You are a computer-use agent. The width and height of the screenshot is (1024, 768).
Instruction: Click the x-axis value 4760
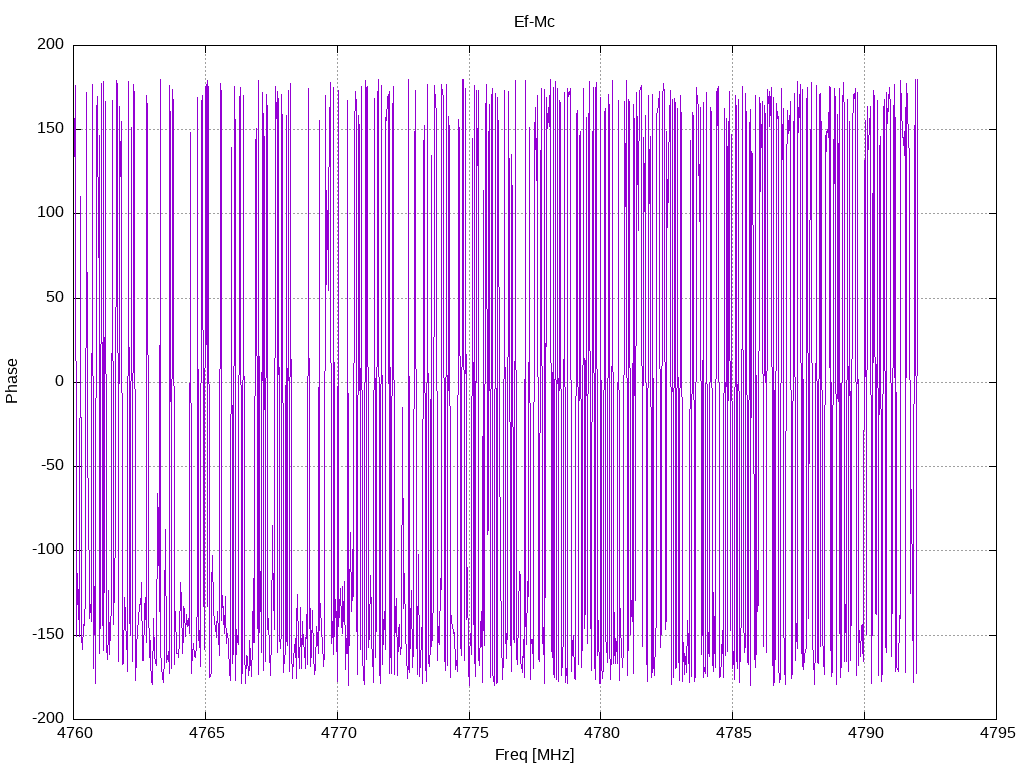click(x=74, y=733)
